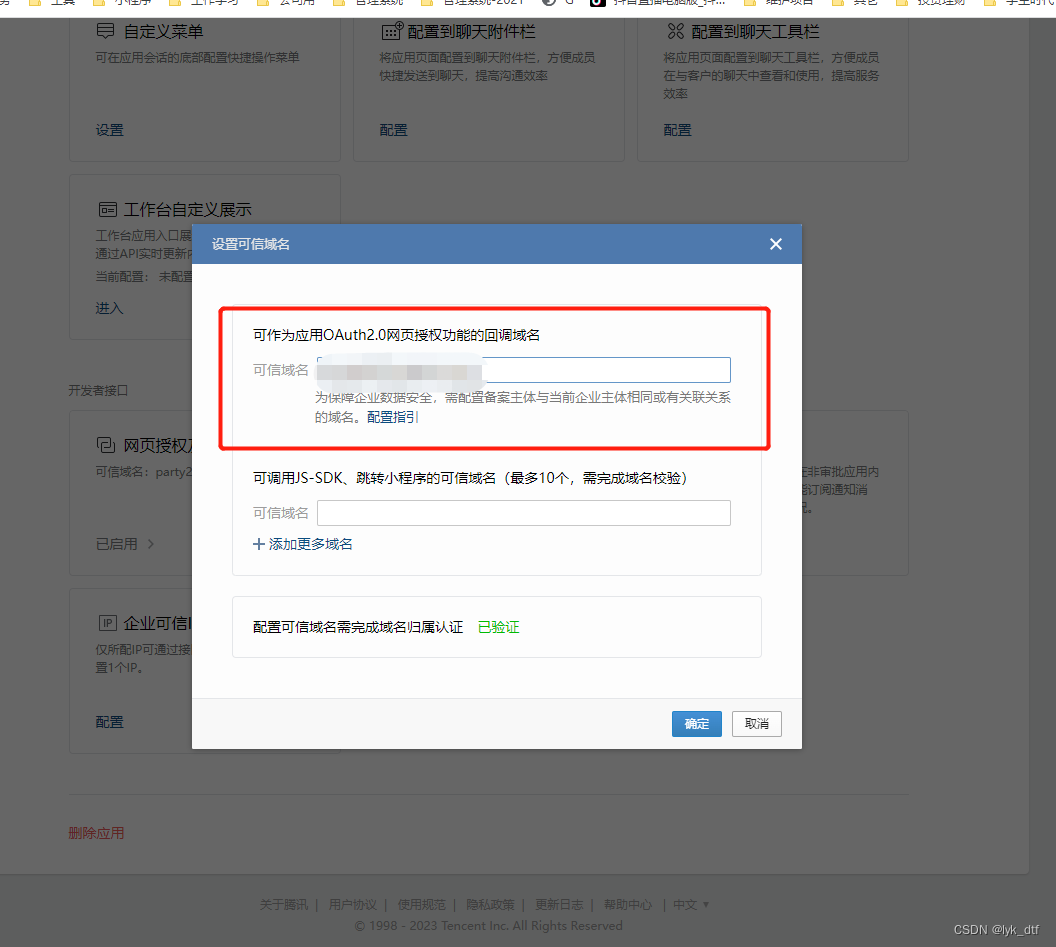
Task: Close the 设置可信域名 dialog
Action: click(x=775, y=244)
